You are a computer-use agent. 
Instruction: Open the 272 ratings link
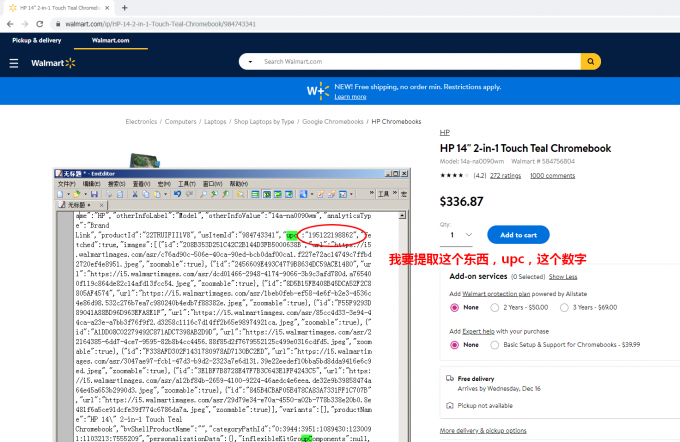click(505, 176)
